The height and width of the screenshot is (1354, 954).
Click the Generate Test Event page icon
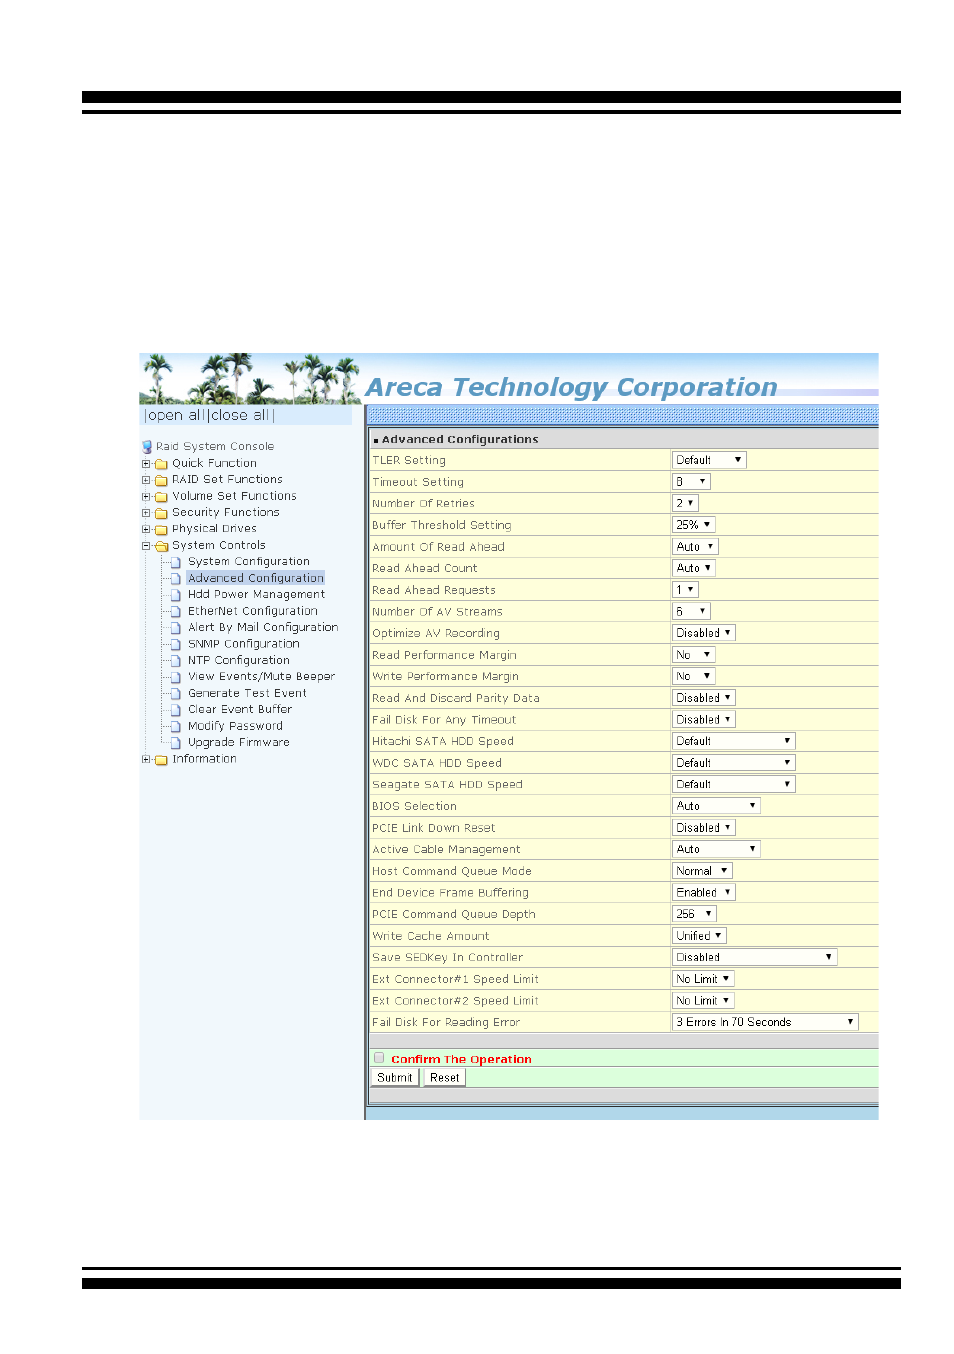(x=176, y=694)
